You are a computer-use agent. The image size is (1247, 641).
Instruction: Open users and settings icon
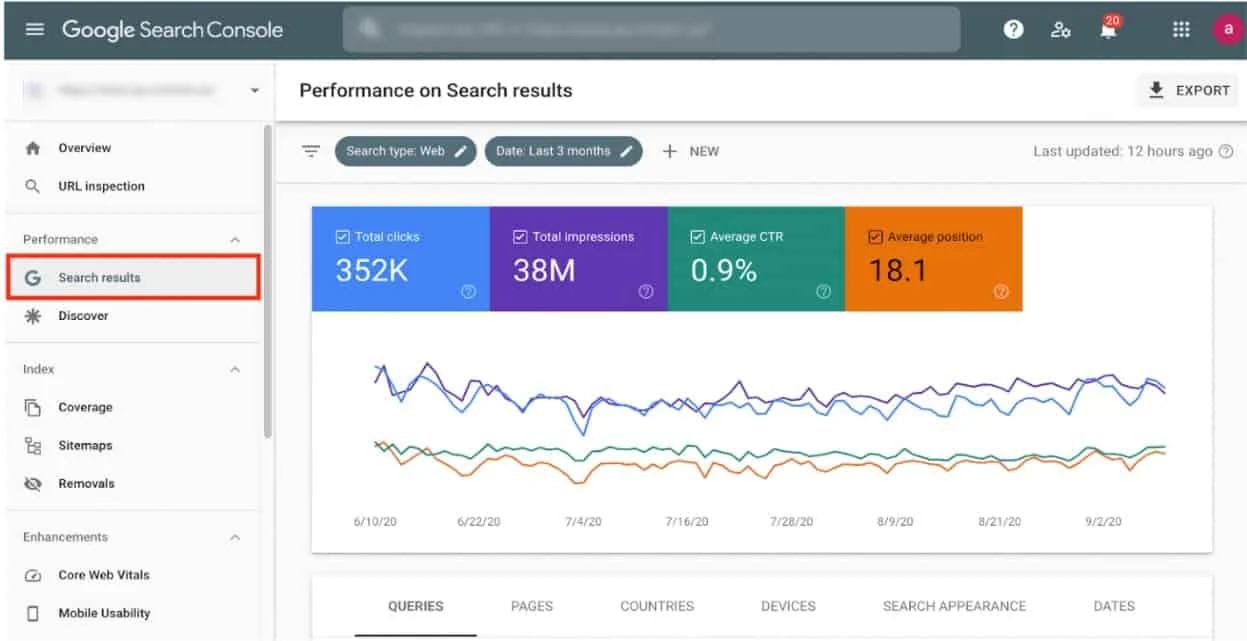coord(1061,30)
